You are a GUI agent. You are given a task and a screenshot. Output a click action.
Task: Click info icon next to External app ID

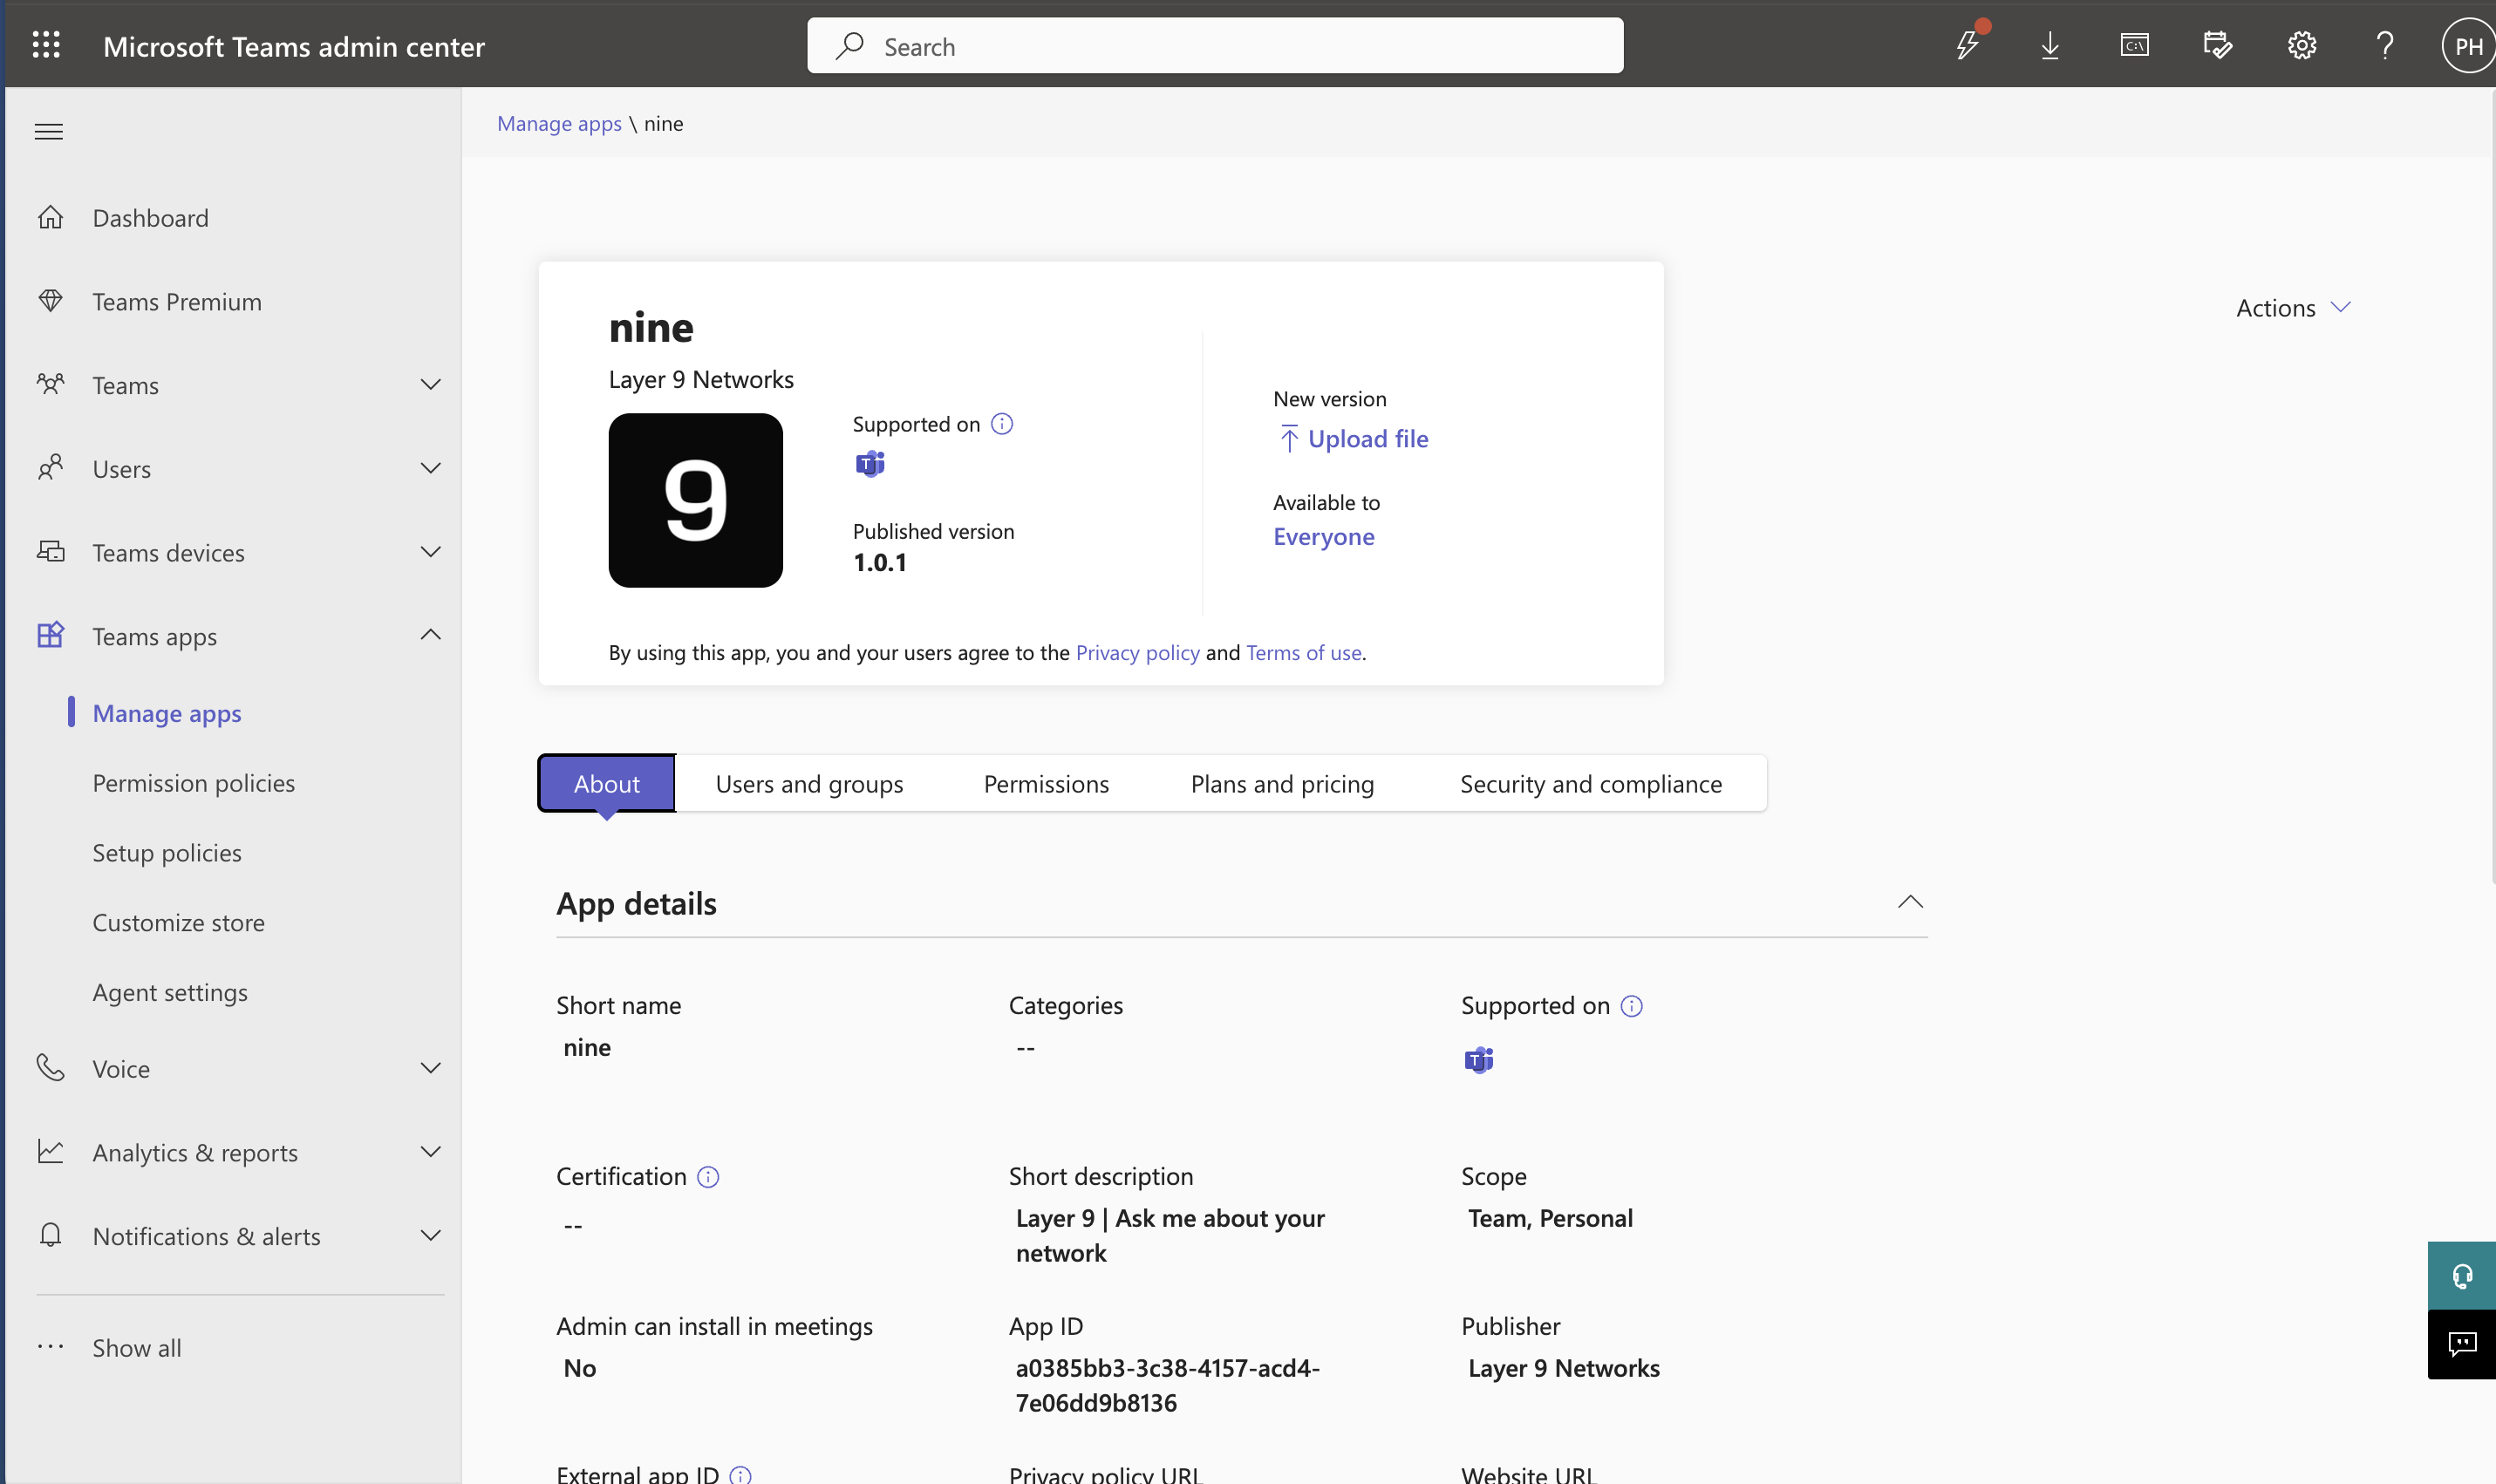740,1475
